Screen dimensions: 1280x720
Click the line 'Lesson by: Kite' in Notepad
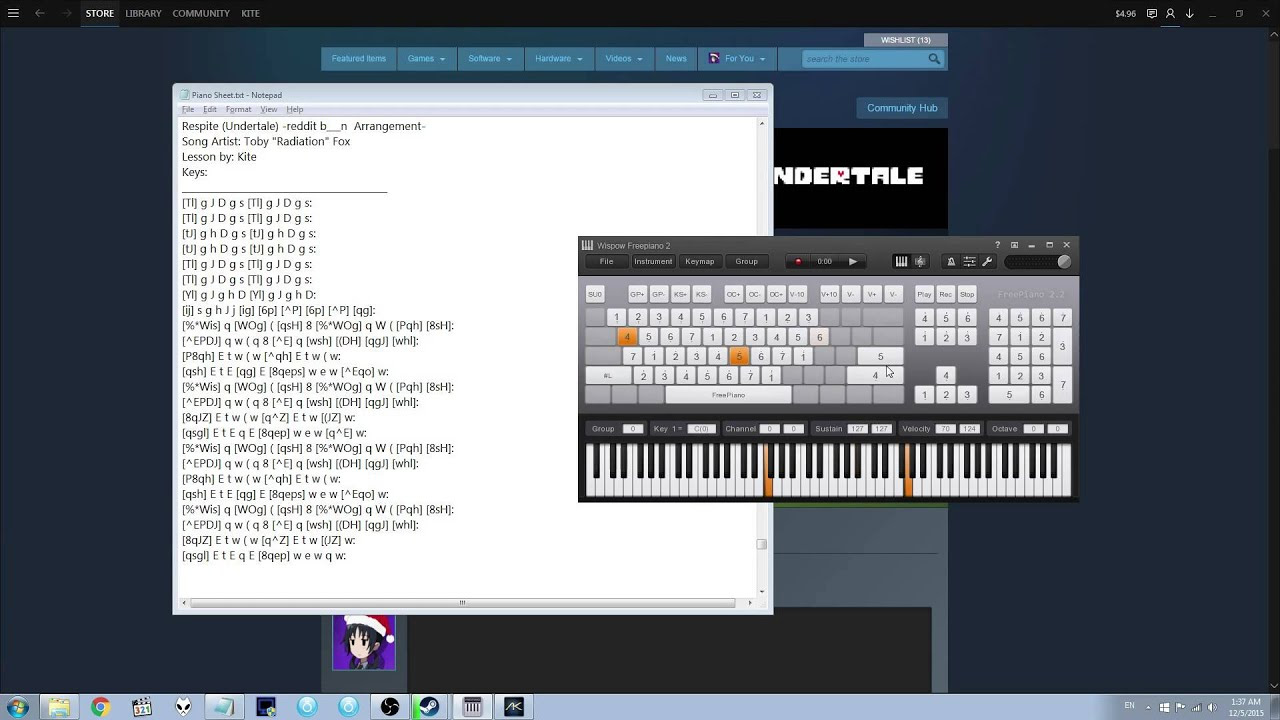(219, 157)
